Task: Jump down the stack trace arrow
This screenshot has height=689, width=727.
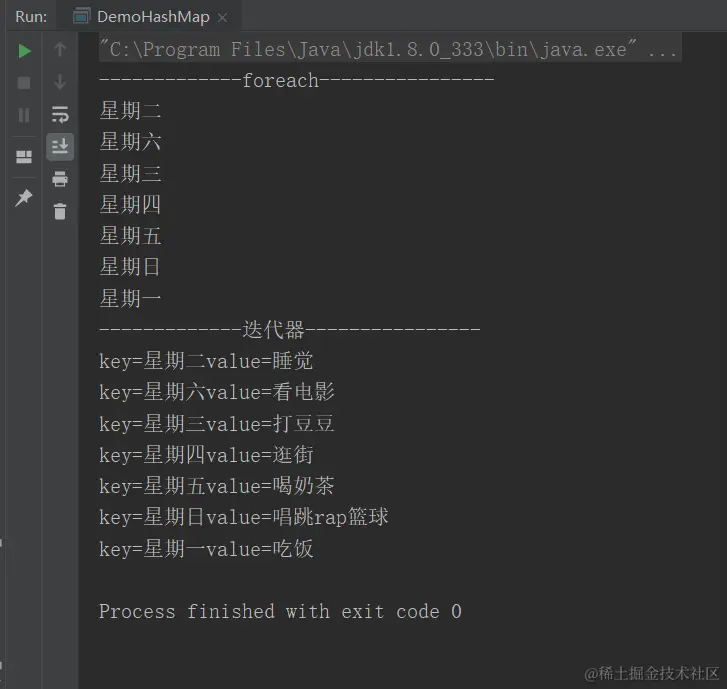Action: click(x=60, y=82)
